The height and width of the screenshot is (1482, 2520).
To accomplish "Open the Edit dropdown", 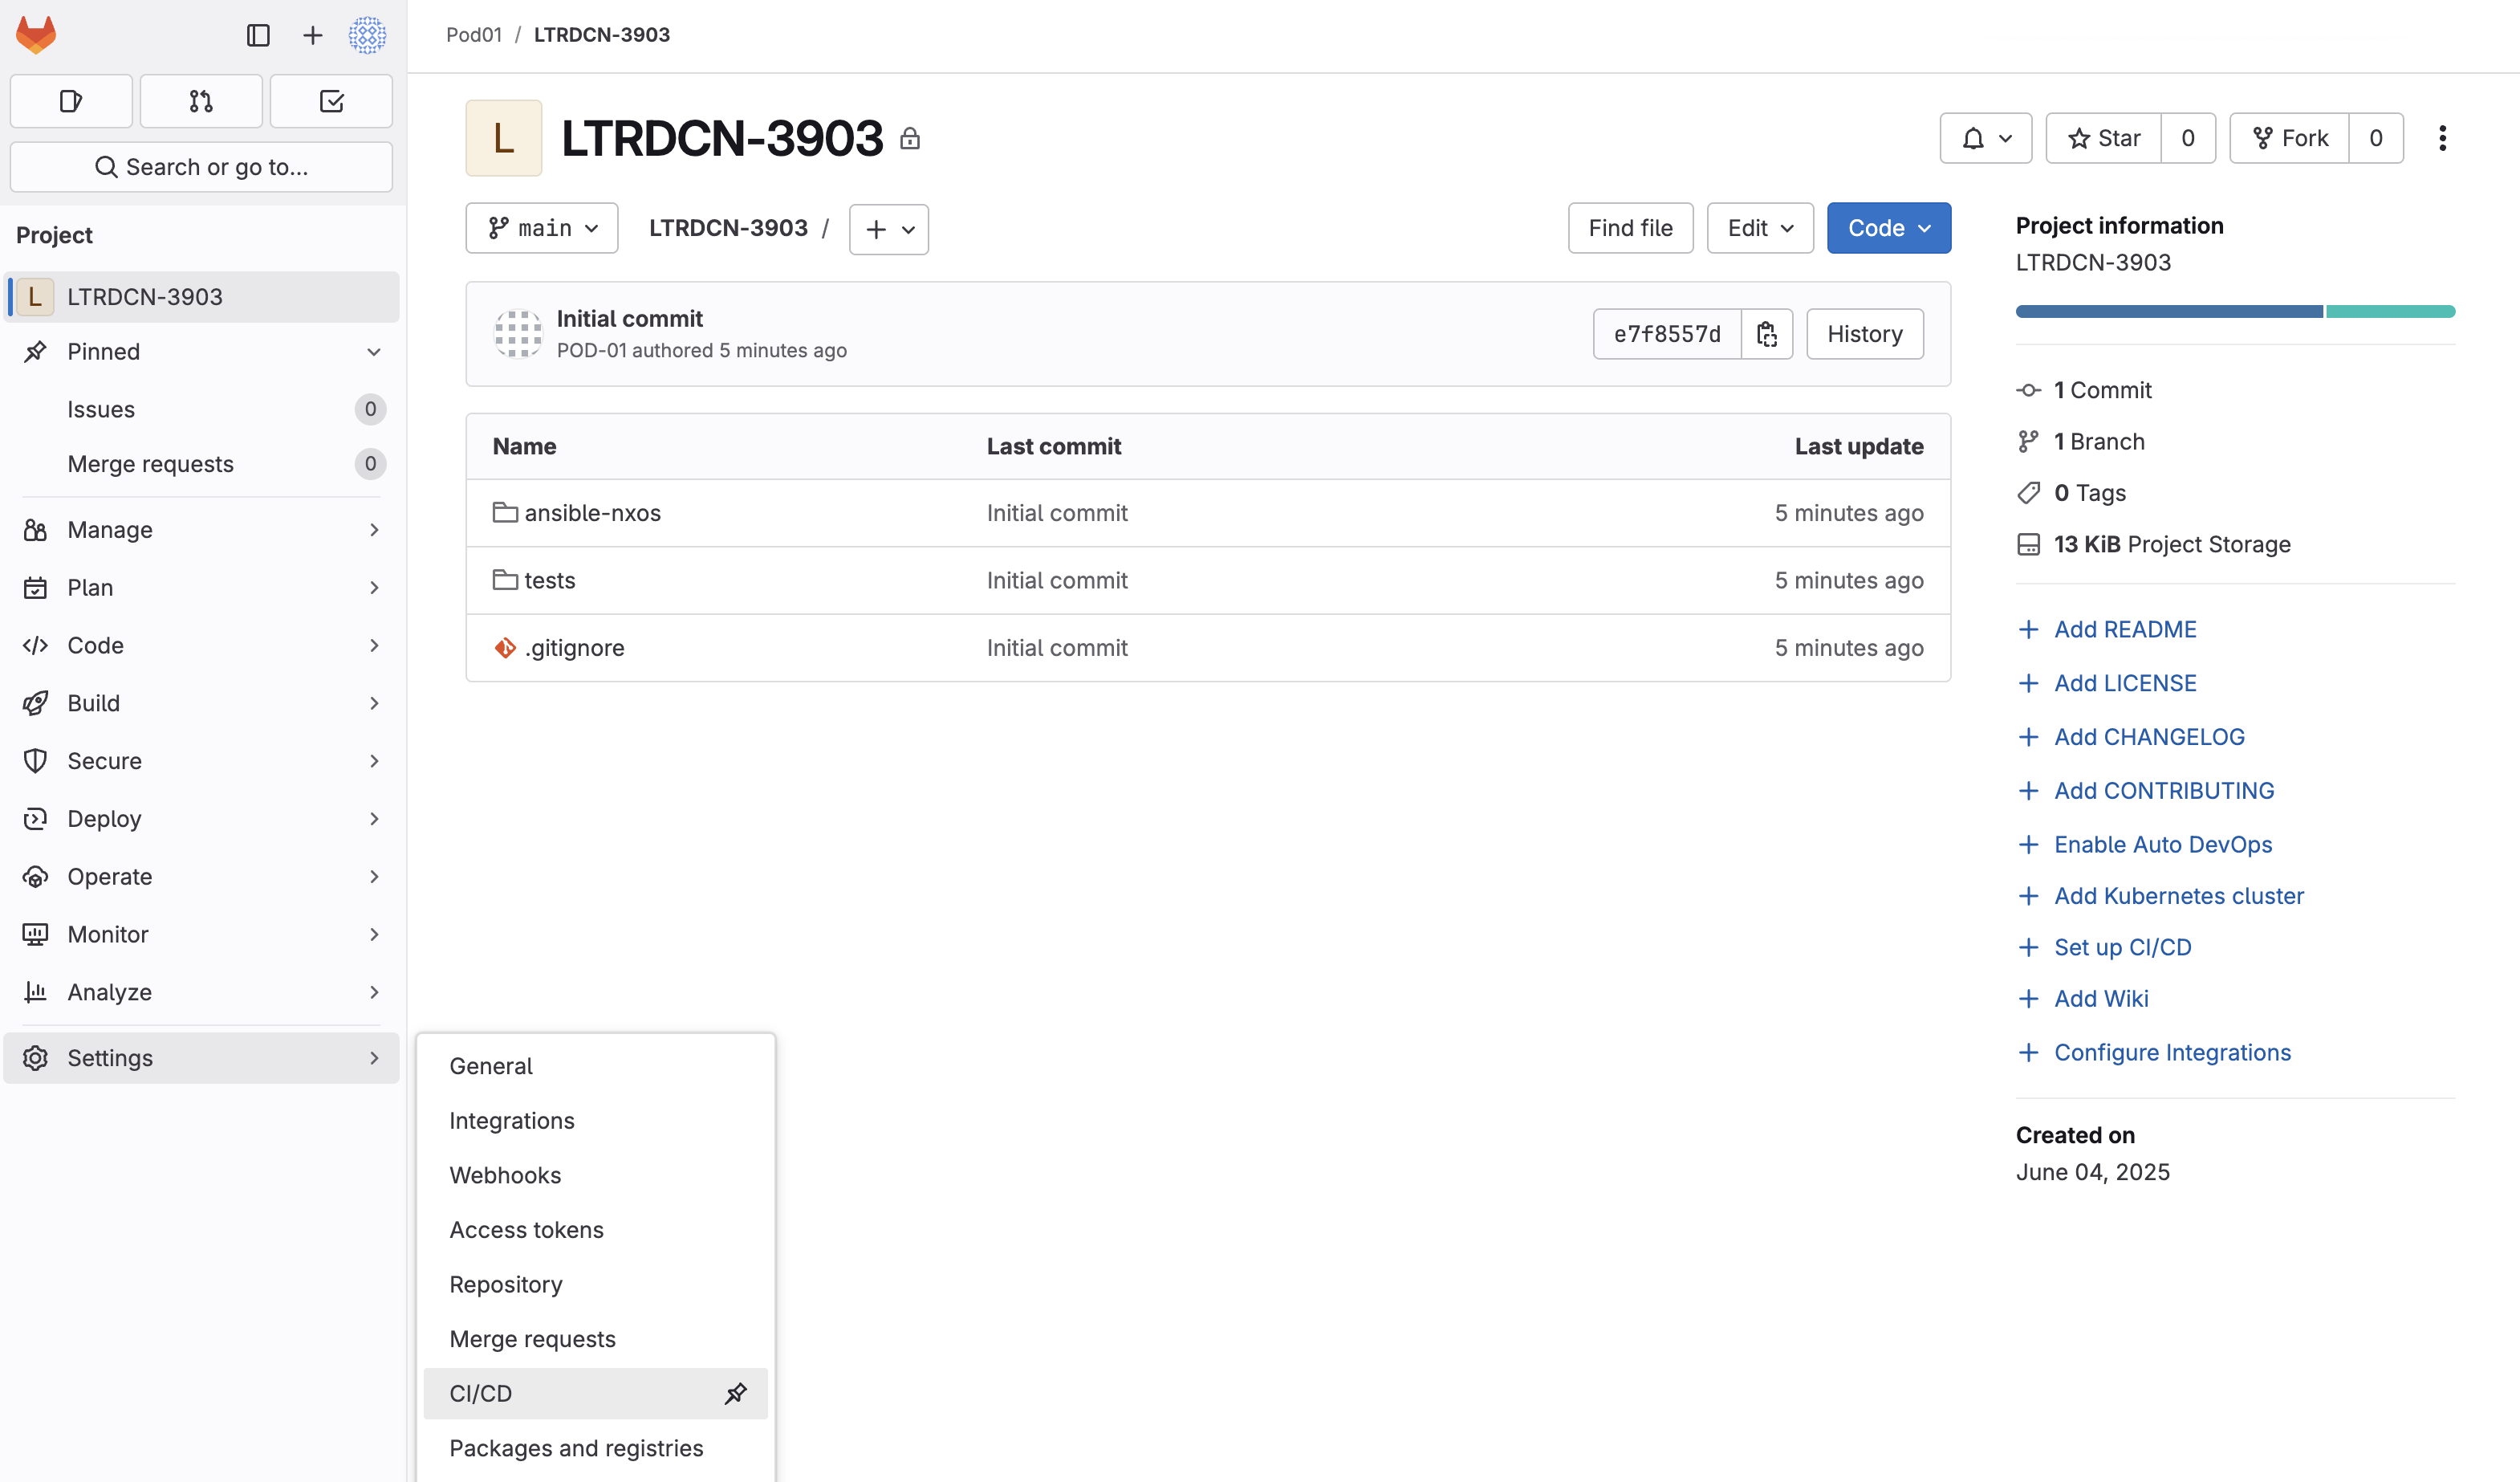I will pyautogui.click(x=1760, y=228).
